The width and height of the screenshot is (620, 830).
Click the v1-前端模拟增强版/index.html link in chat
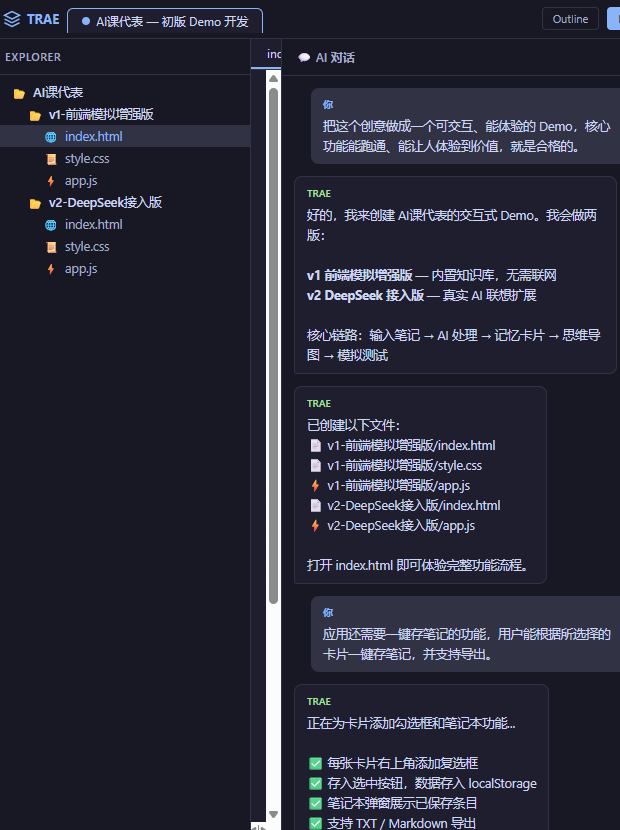(411, 446)
